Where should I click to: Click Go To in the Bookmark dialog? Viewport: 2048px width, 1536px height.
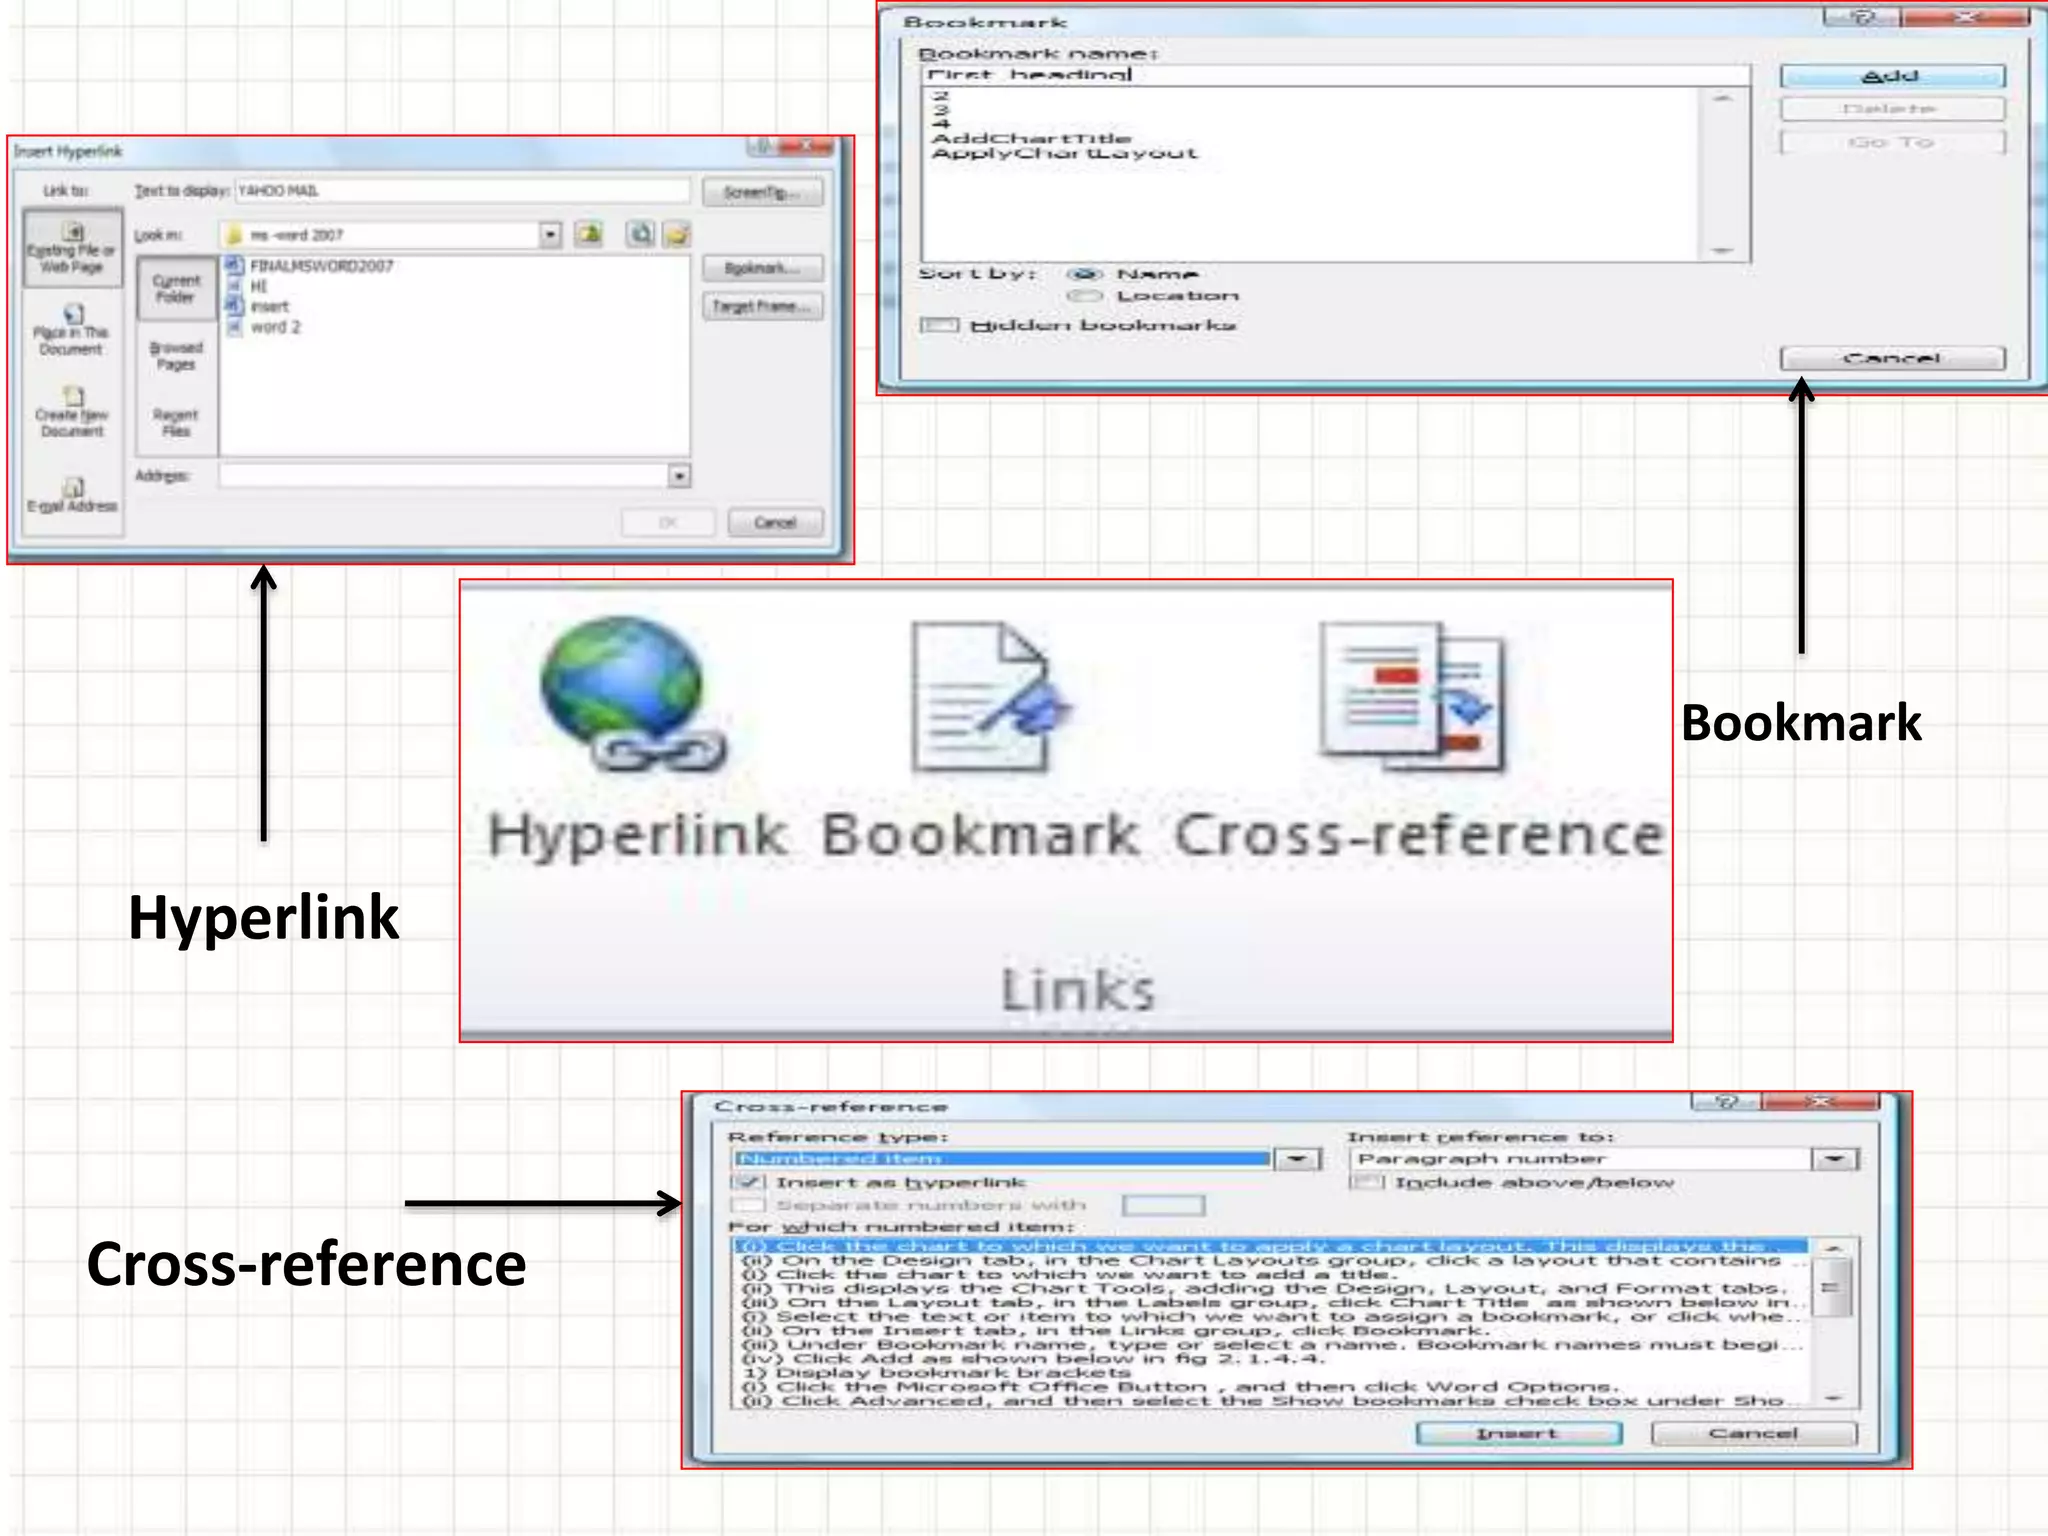tap(1892, 142)
